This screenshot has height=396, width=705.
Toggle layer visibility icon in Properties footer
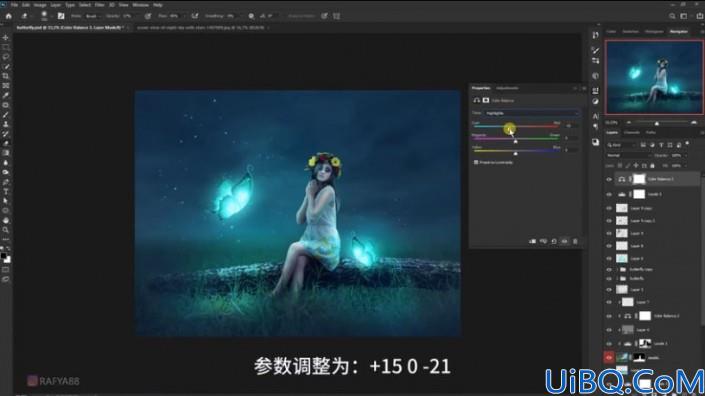(565, 241)
